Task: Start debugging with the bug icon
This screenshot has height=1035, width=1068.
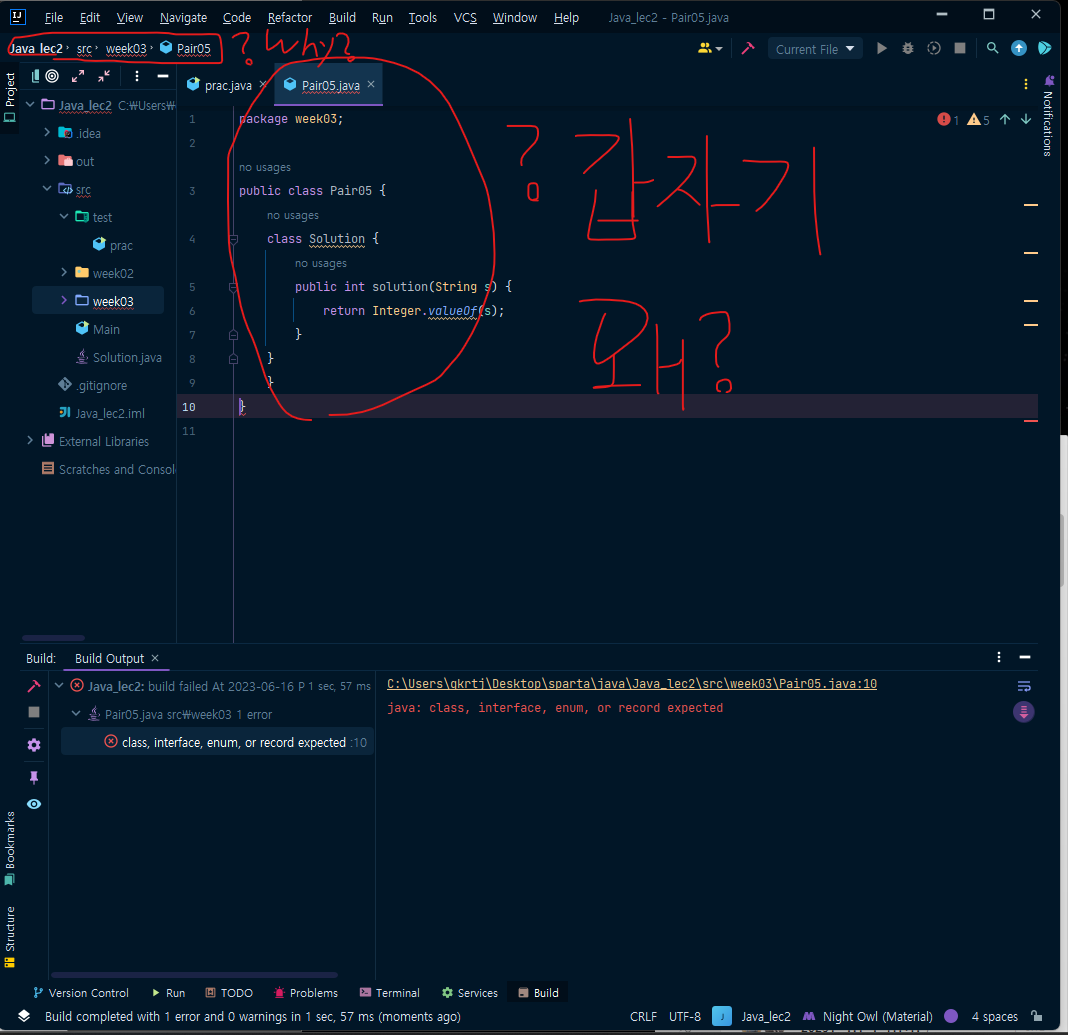Action: tap(907, 48)
